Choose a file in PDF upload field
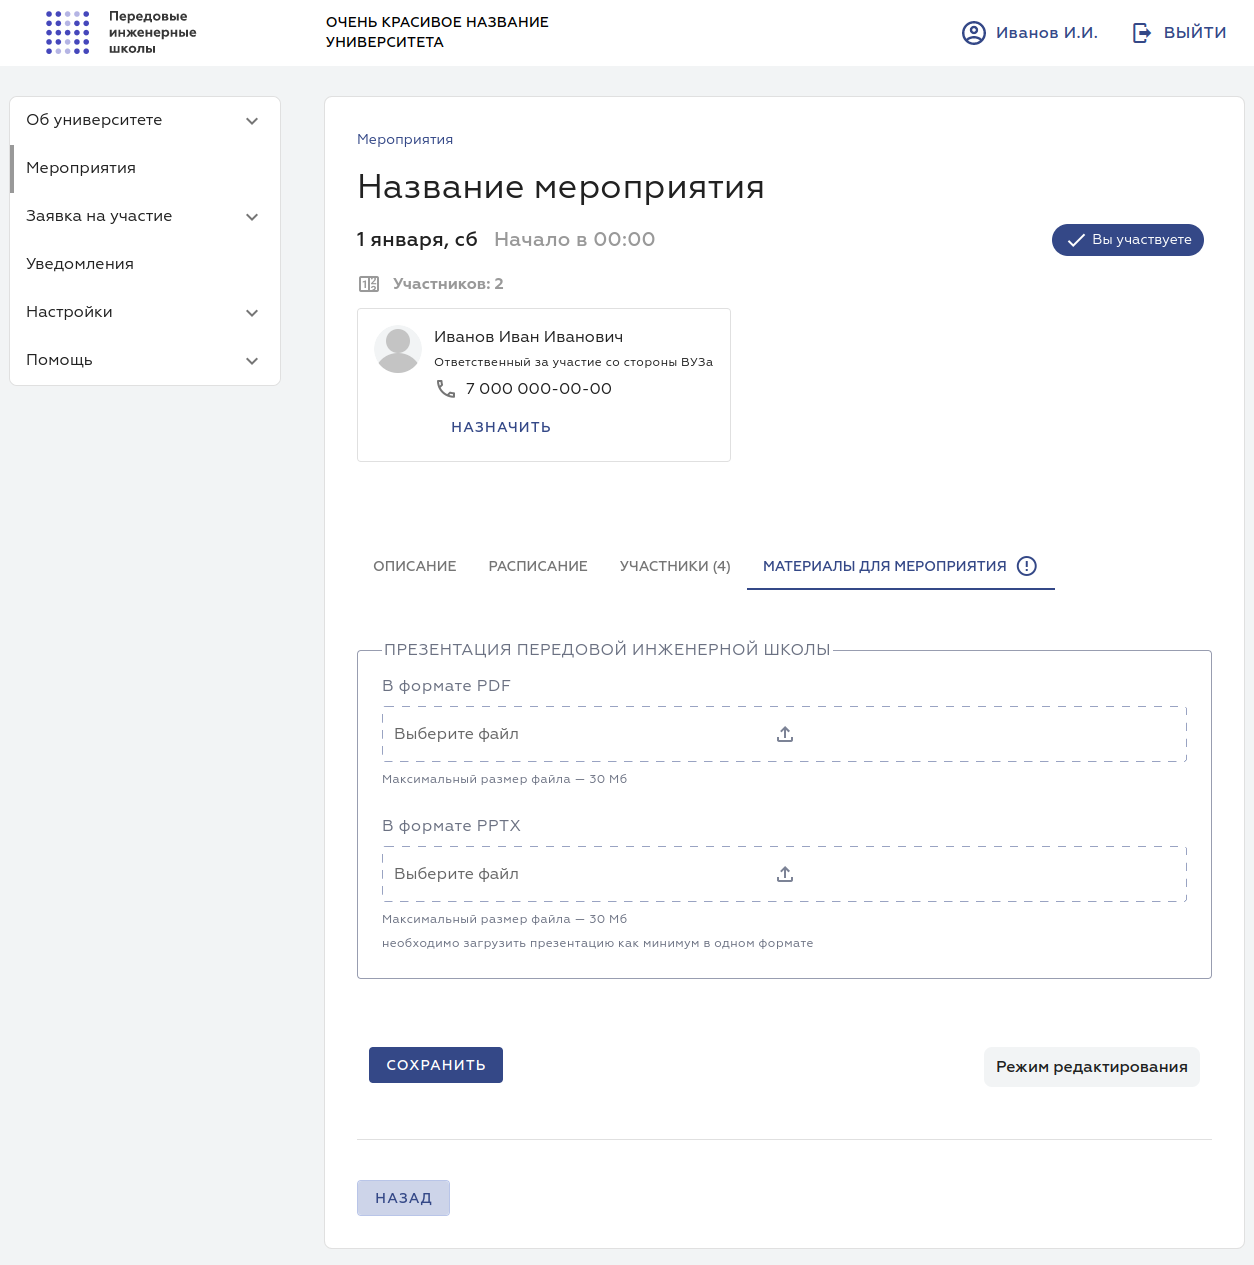This screenshot has width=1254, height=1265. pyautogui.click(x=784, y=734)
